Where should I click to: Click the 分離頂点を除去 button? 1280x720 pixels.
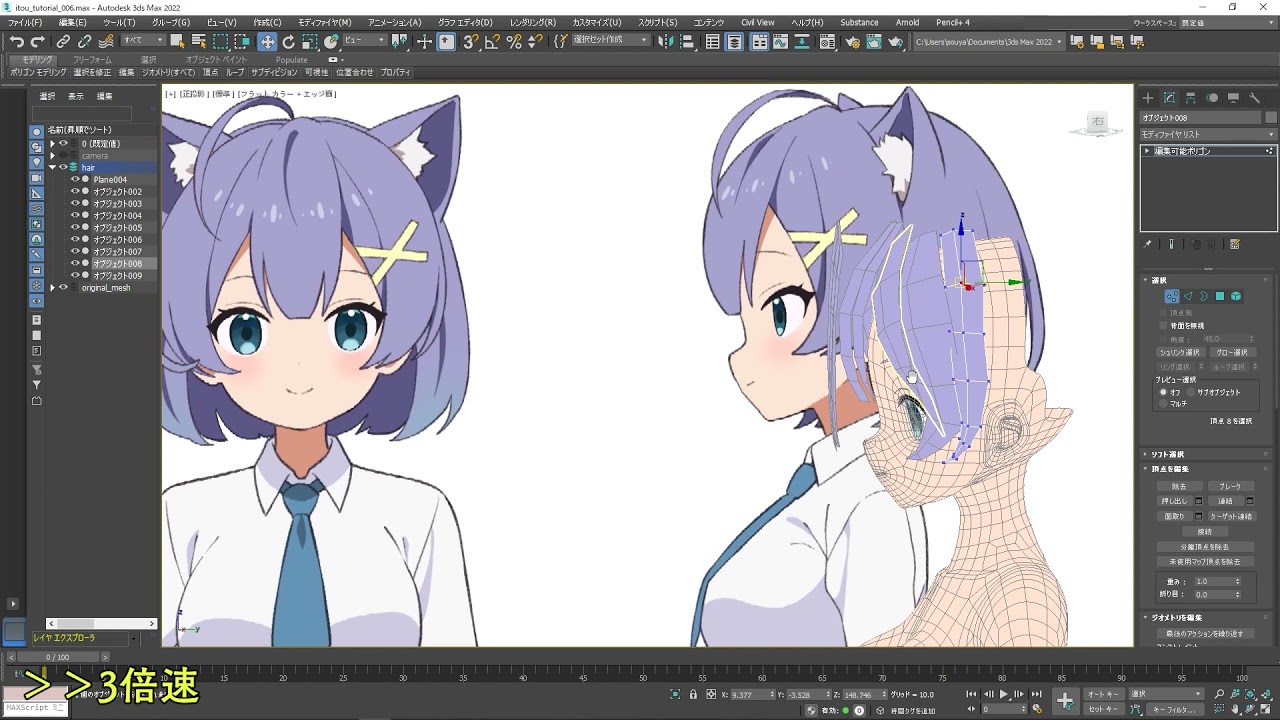[x=1205, y=547]
